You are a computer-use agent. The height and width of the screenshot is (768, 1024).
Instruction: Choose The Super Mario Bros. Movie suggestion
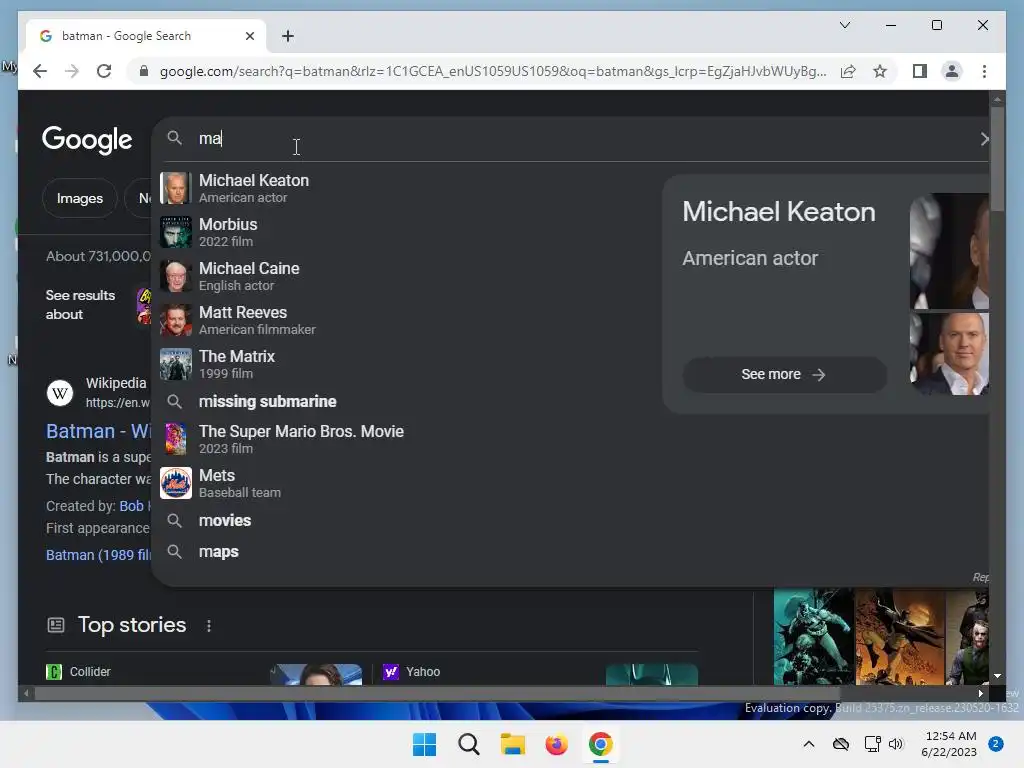tap(405, 439)
